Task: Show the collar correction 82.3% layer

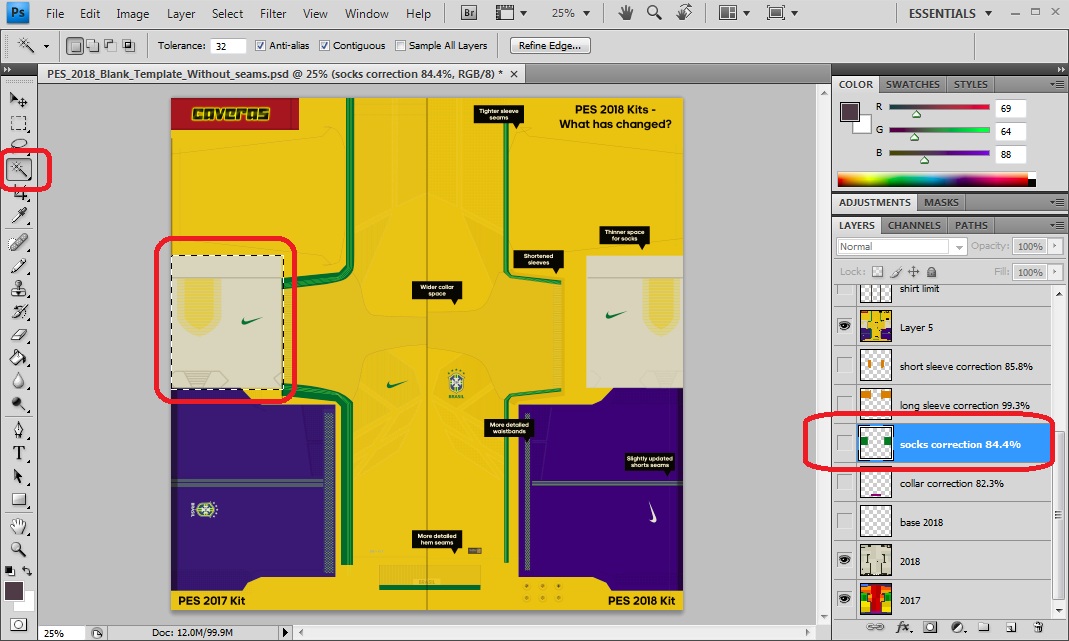Action: 845,482
